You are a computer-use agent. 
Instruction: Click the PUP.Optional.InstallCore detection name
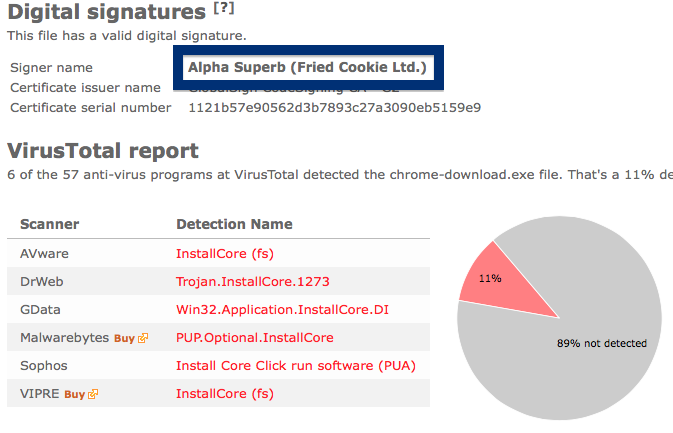pos(255,338)
